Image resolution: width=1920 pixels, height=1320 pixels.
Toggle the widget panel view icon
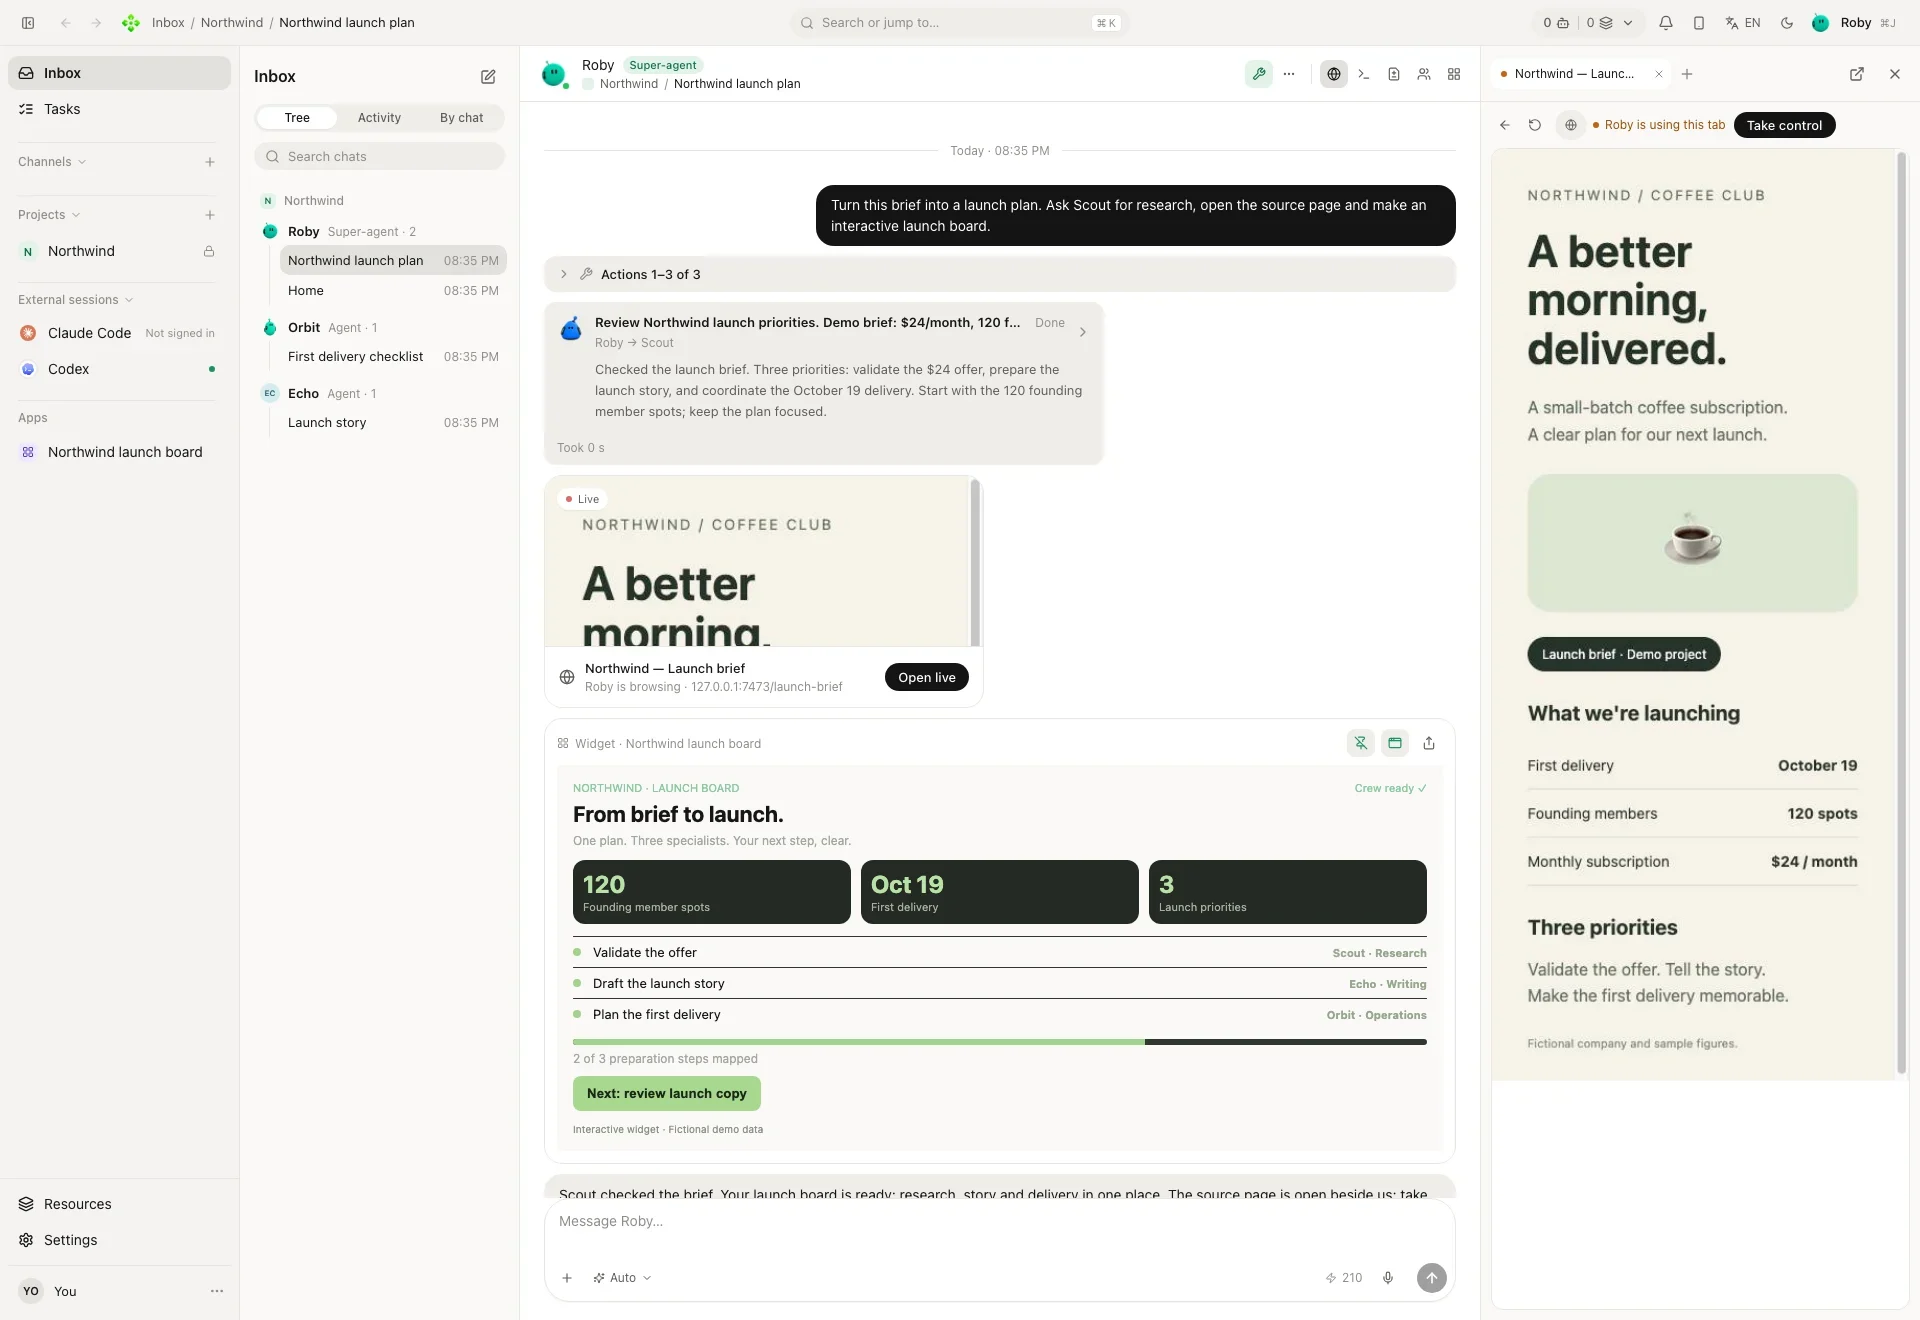pos(1395,743)
